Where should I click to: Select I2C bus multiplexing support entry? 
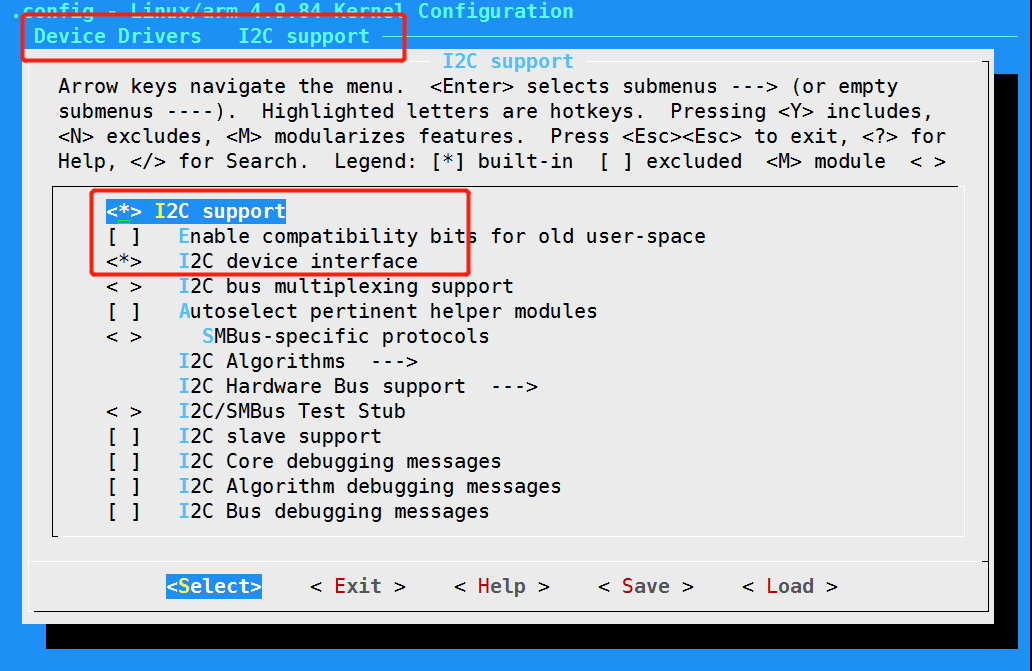pos(346,286)
